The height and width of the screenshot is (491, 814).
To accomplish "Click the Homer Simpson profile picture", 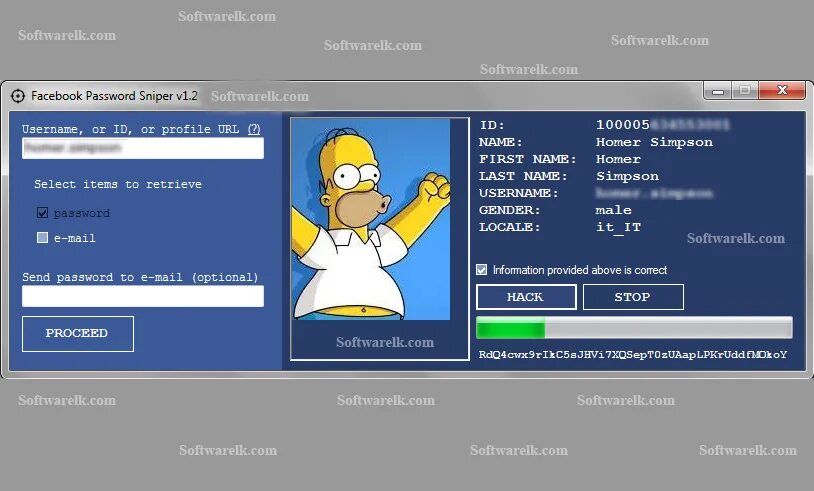I will 371,220.
